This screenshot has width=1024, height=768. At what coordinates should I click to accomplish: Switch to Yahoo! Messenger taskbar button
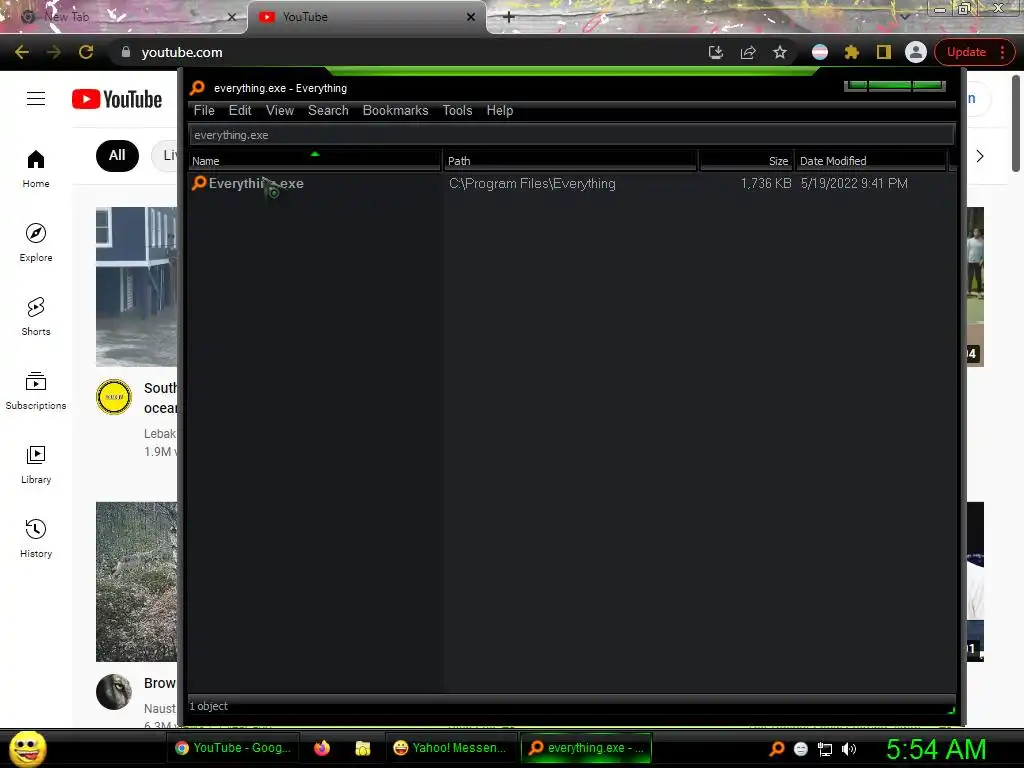pos(451,748)
